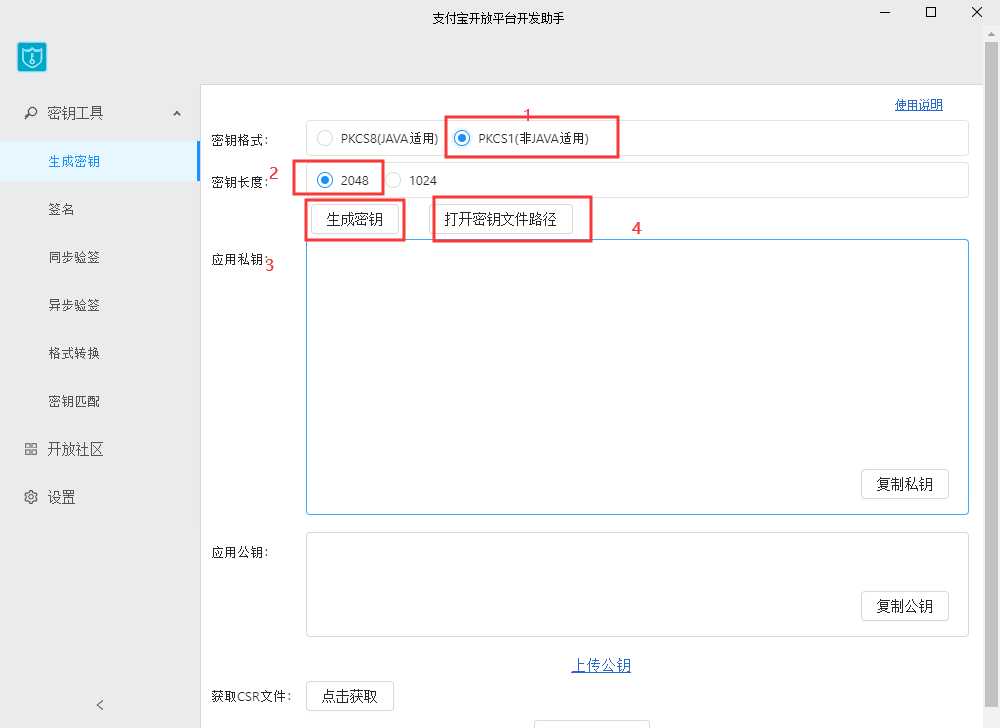This screenshot has width=1000, height=728.
Task: Click the 设置 gear icon
Action: pos(31,497)
